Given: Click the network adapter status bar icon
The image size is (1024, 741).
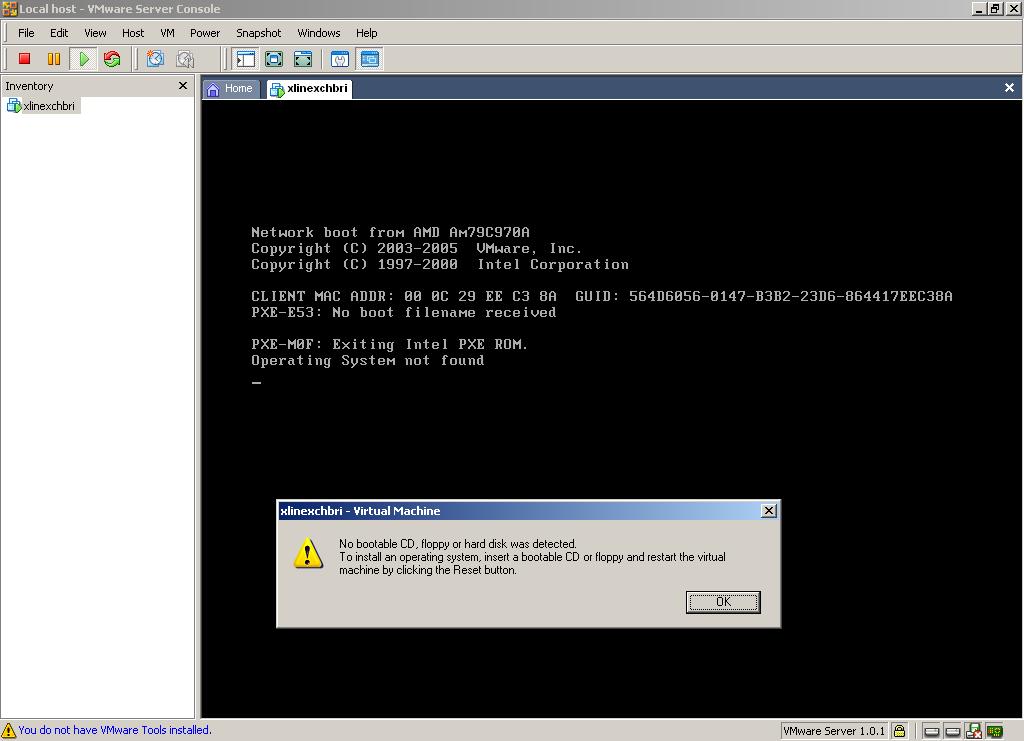Looking at the screenshot, I should click(x=996, y=730).
